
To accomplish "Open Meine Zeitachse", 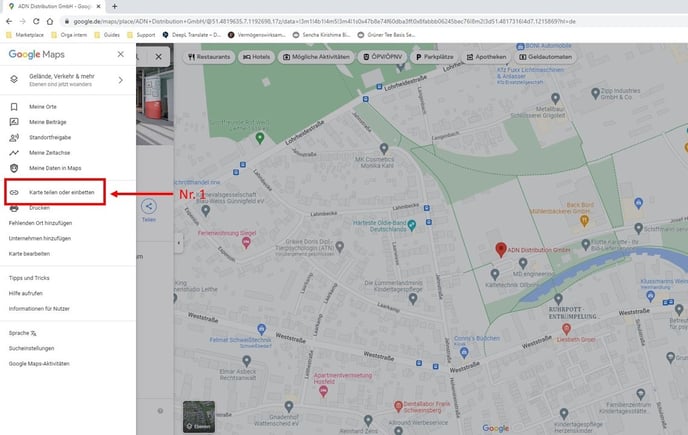I will click(49, 153).
